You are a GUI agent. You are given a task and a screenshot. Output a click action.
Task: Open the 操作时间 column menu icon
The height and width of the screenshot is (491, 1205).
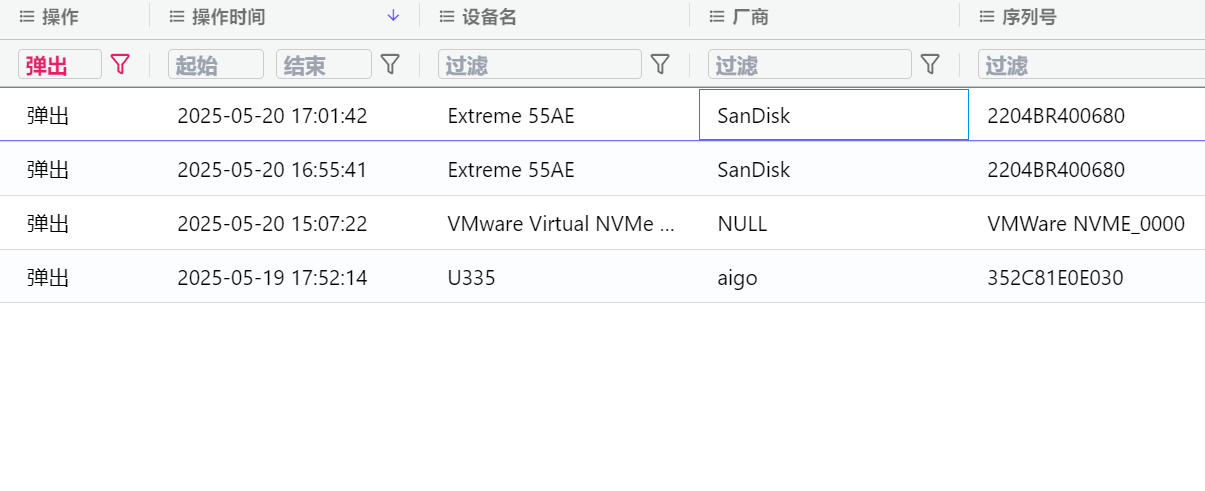click(x=177, y=17)
